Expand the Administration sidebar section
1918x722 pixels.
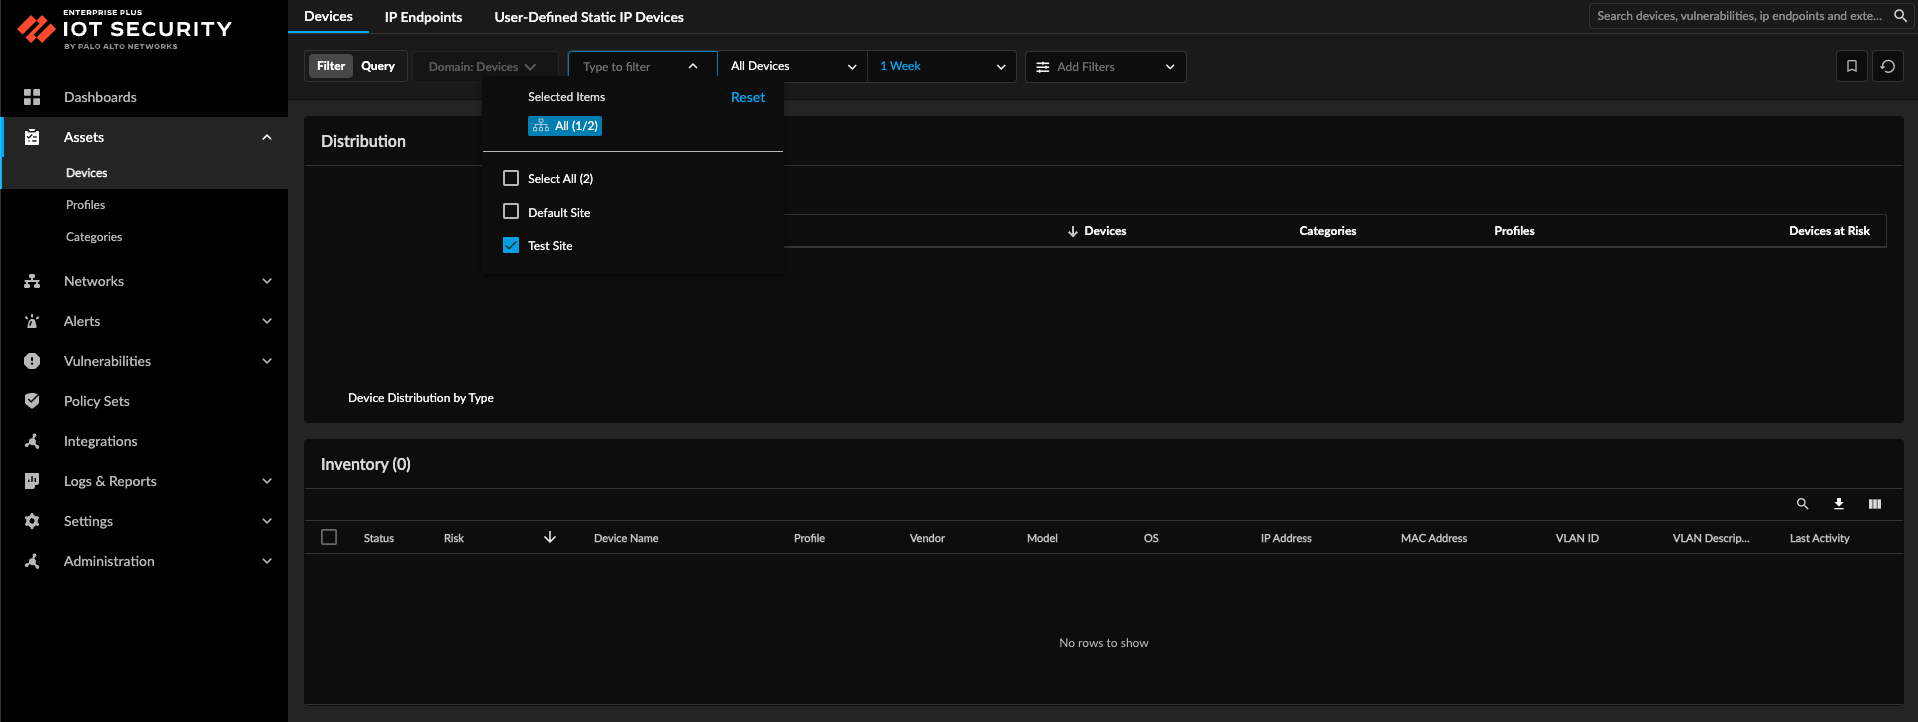(267, 561)
